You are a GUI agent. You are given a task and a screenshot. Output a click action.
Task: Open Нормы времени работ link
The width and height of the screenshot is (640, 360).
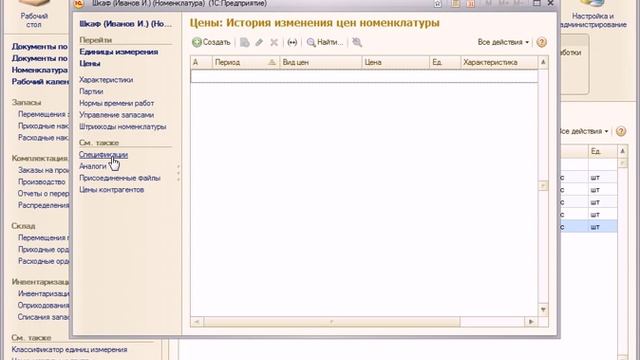coord(117,103)
